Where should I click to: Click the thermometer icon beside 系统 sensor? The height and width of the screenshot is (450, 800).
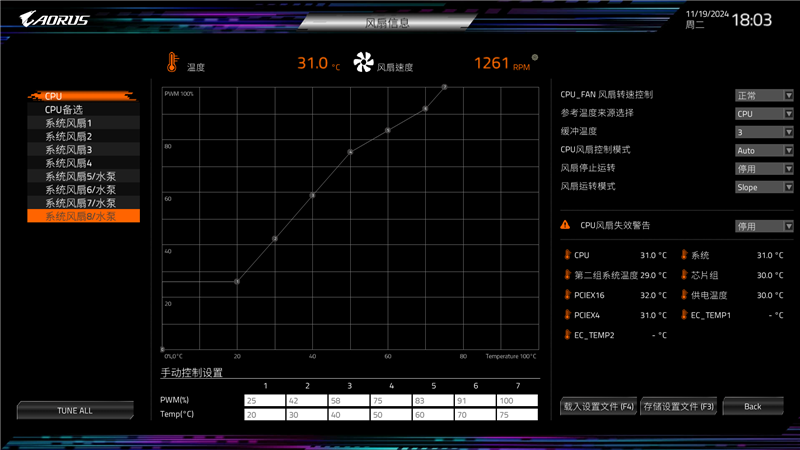684,255
